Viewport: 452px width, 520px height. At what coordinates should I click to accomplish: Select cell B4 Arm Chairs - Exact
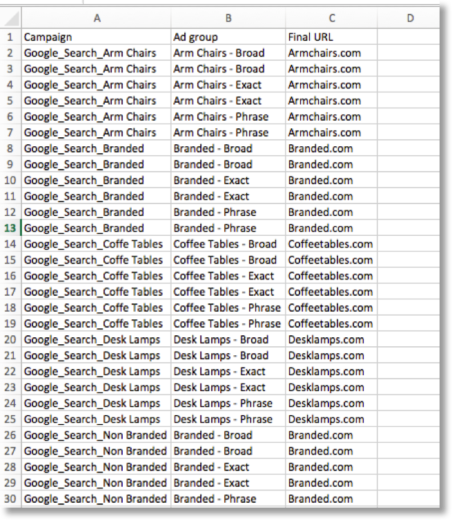click(x=228, y=85)
